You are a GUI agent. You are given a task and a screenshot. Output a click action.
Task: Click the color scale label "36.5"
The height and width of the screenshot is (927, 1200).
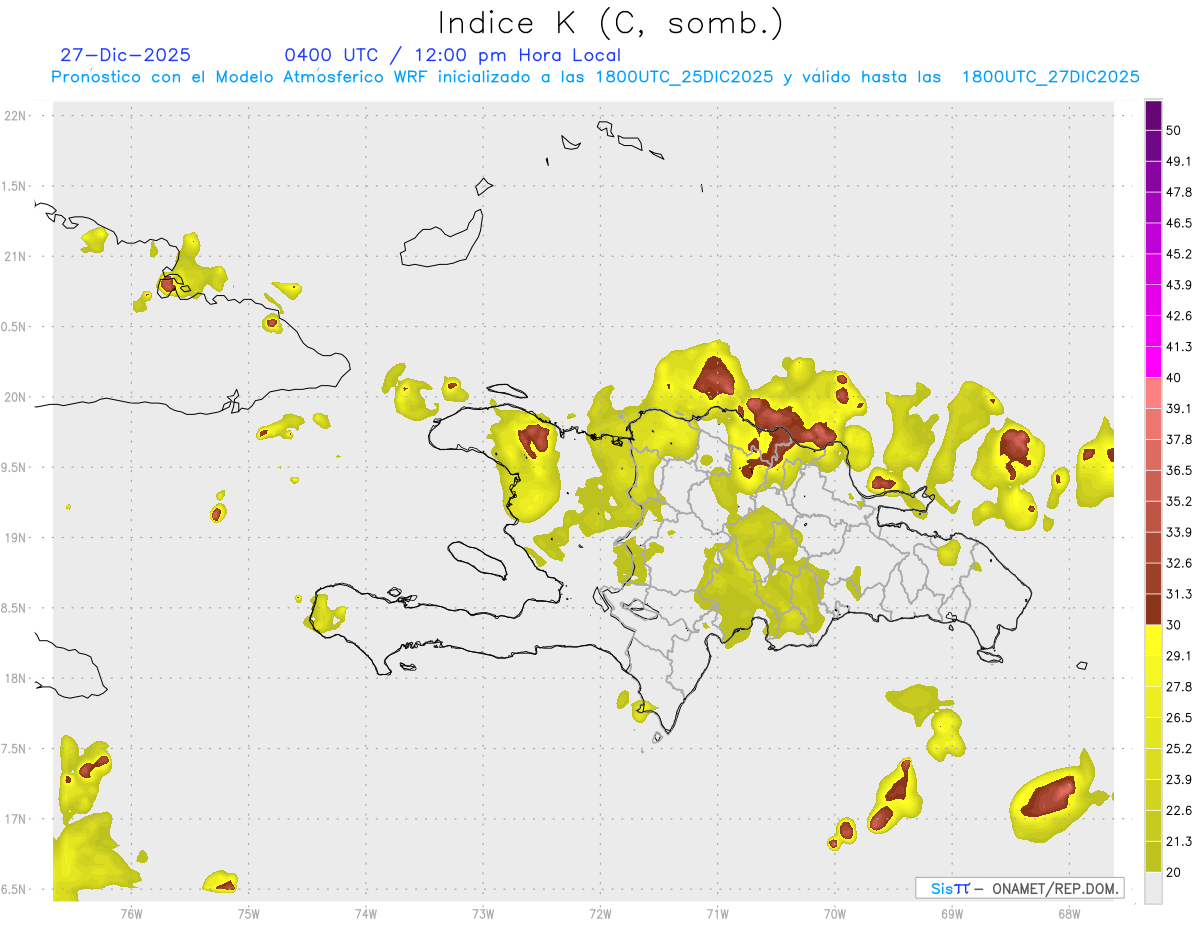tap(1179, 470)
